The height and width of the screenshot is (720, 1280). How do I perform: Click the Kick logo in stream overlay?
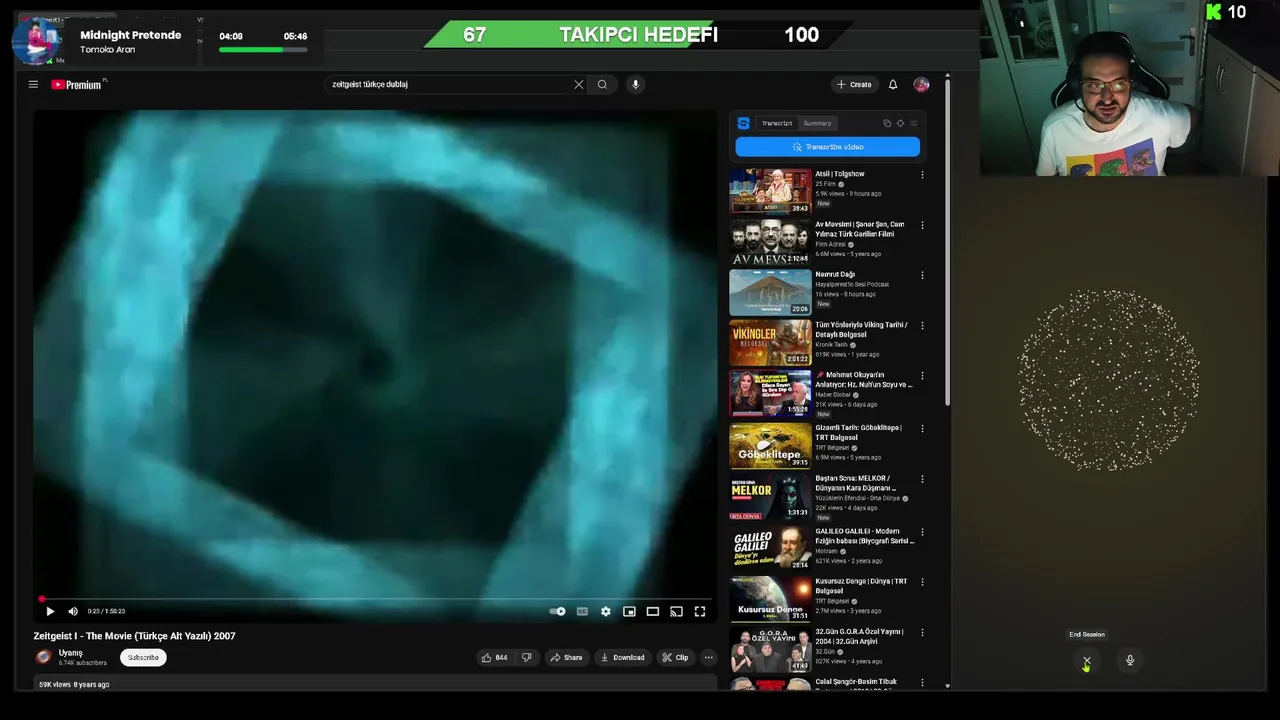coord(1214,12)
